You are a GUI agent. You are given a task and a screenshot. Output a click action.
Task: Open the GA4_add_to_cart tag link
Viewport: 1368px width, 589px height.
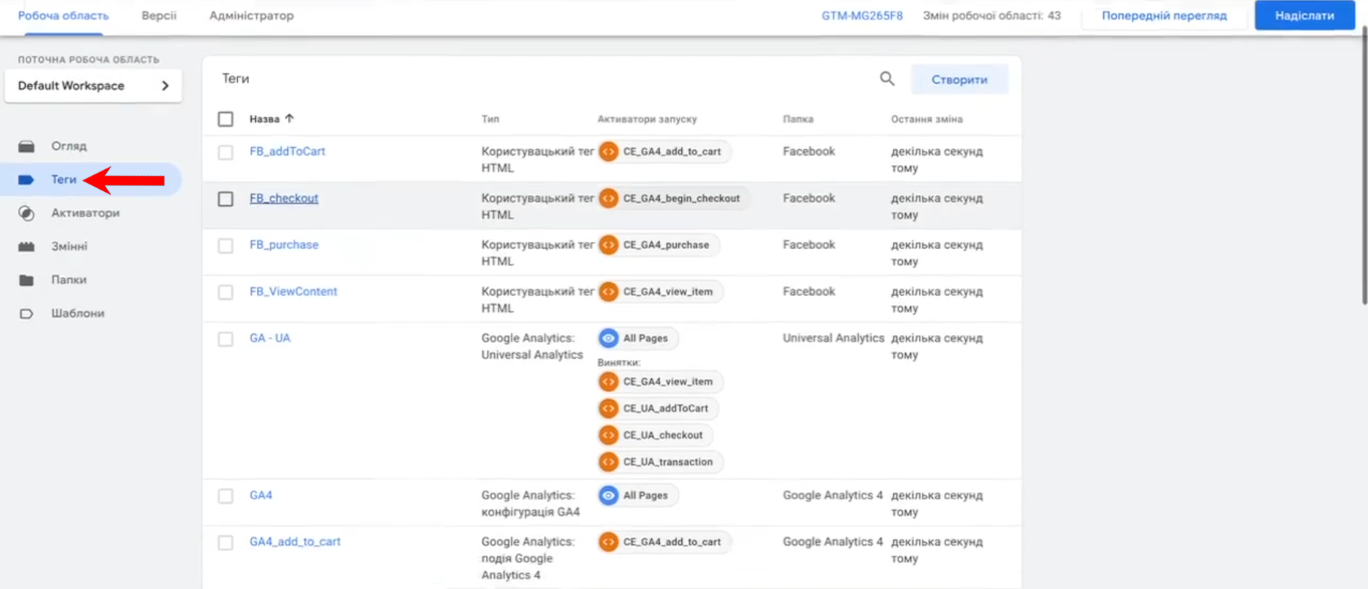[295, 542]
